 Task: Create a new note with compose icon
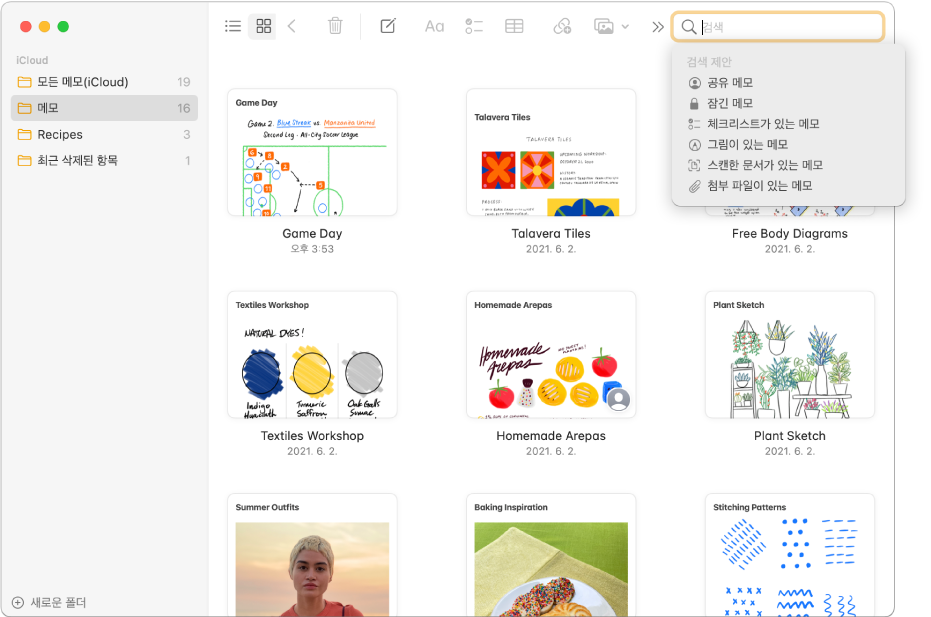coord(388,26)
